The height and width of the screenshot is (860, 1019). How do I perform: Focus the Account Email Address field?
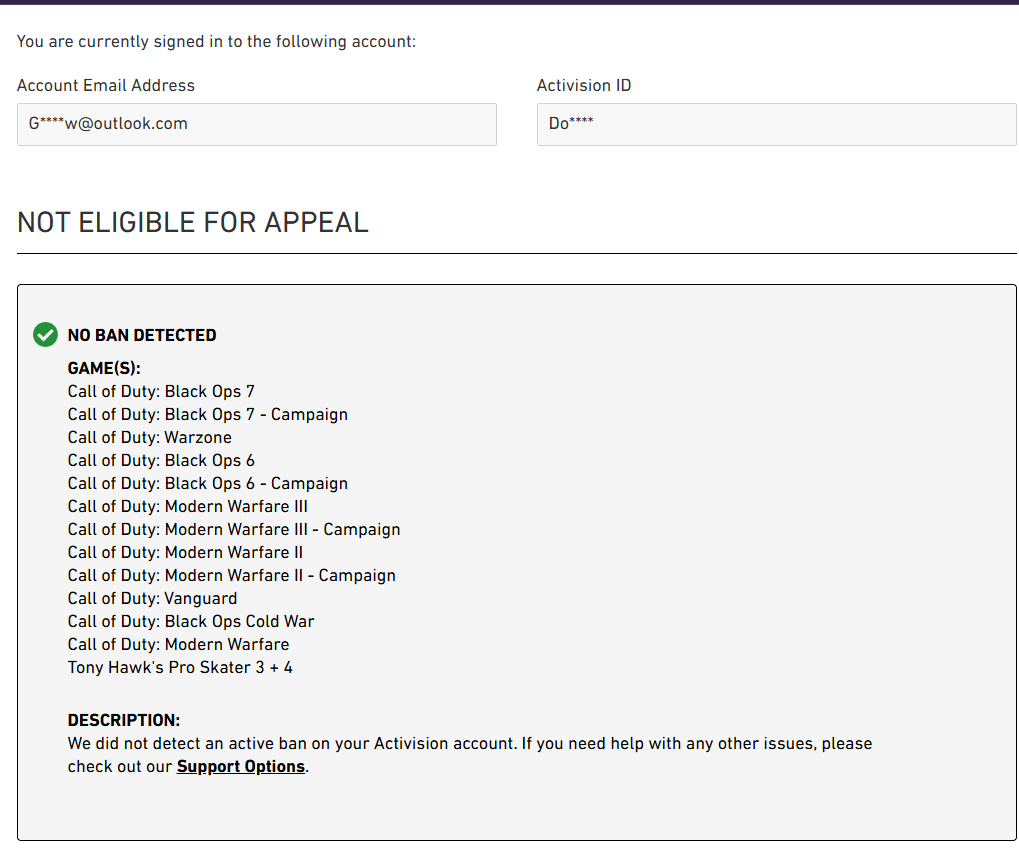257,124
